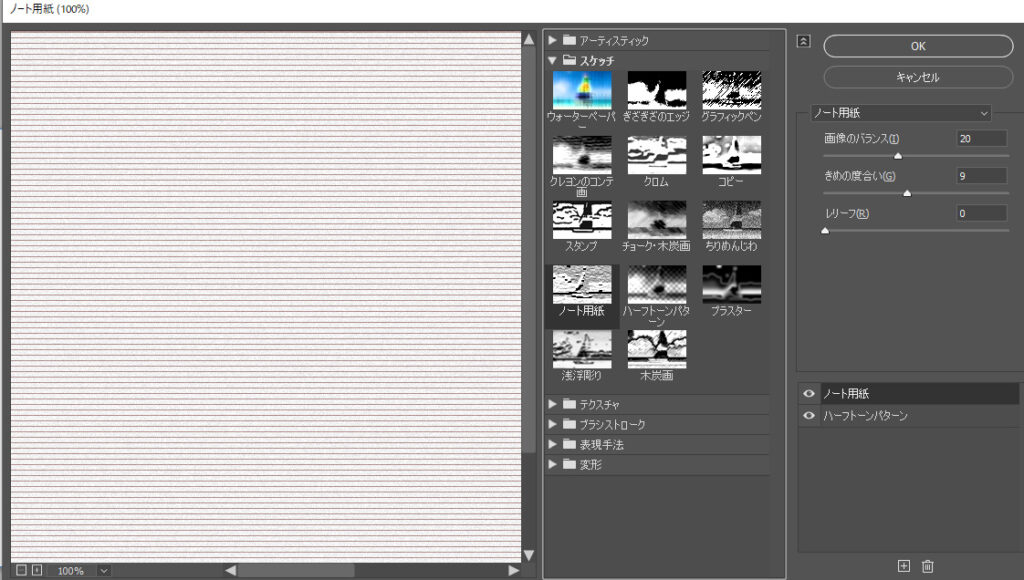Click the 画像のバランス slider handle
This screenshot has width=1024, height=580.
[x=897, y=156]
